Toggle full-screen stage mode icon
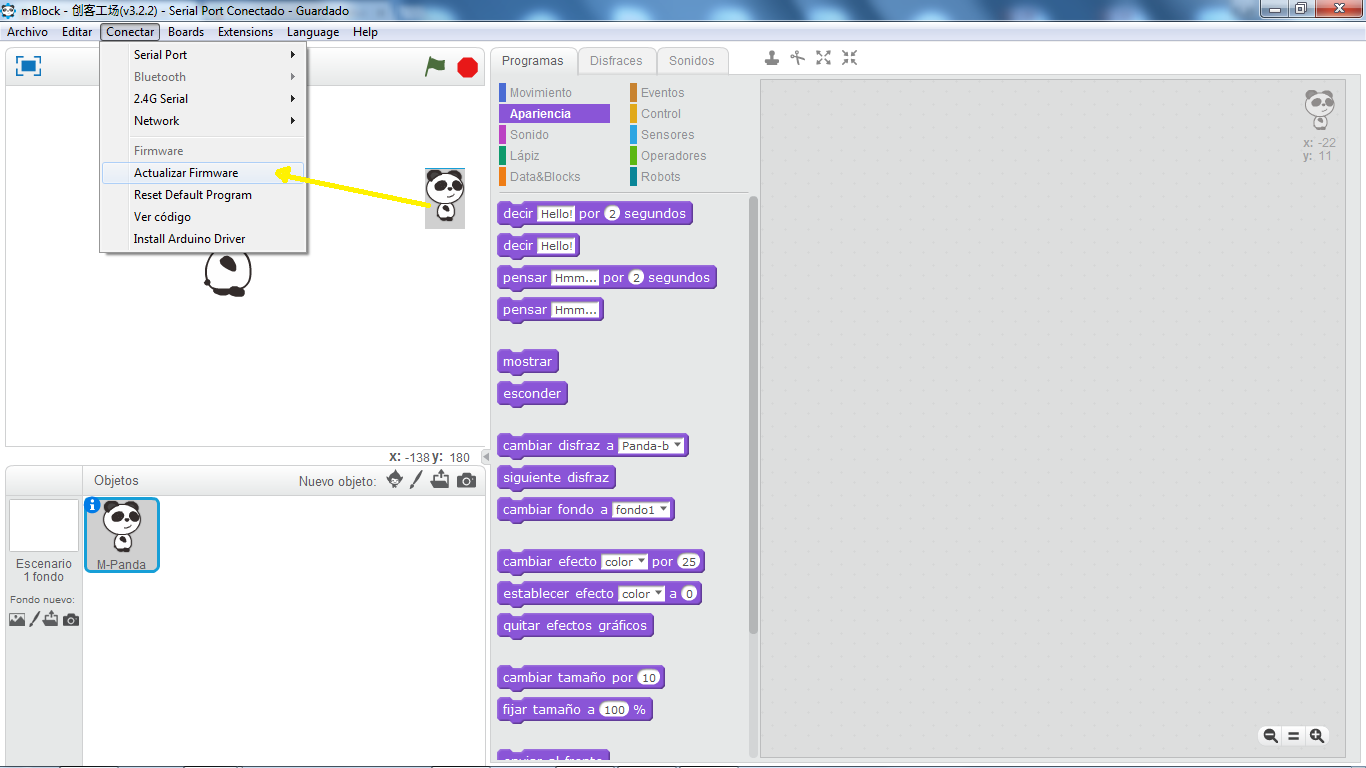 pos(29,66)
